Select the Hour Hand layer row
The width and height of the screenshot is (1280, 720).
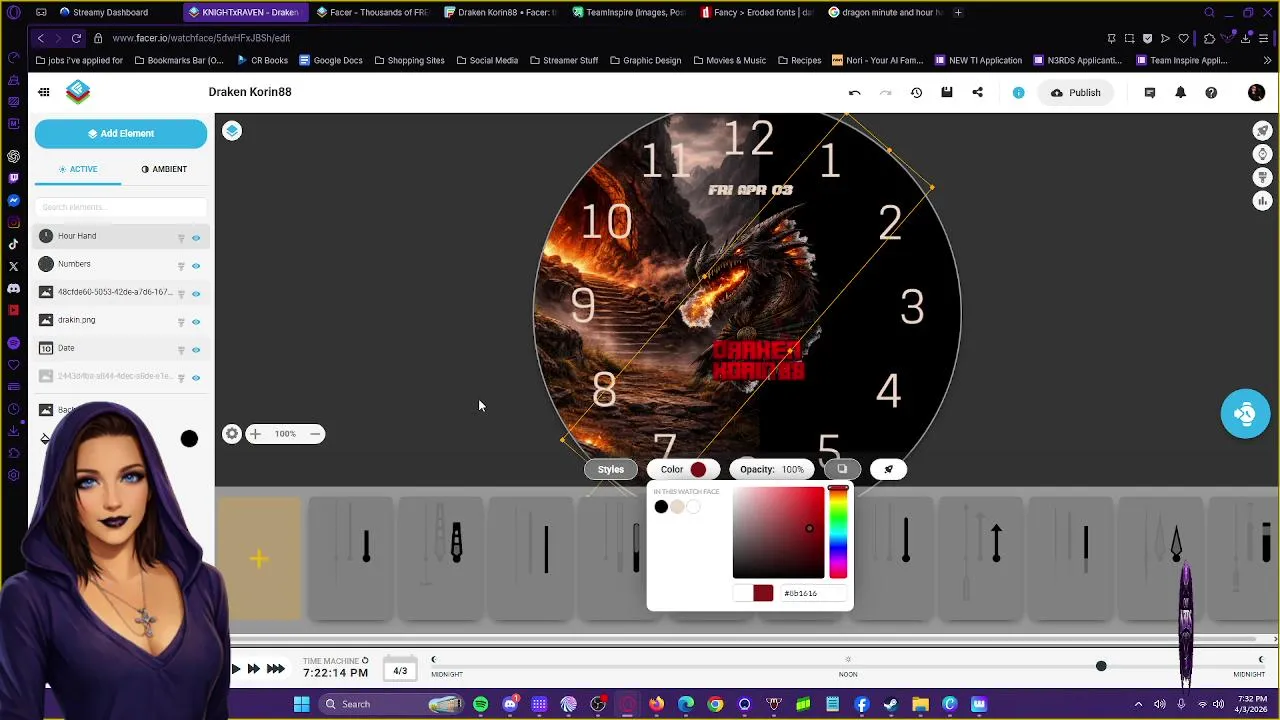[121, 236]
